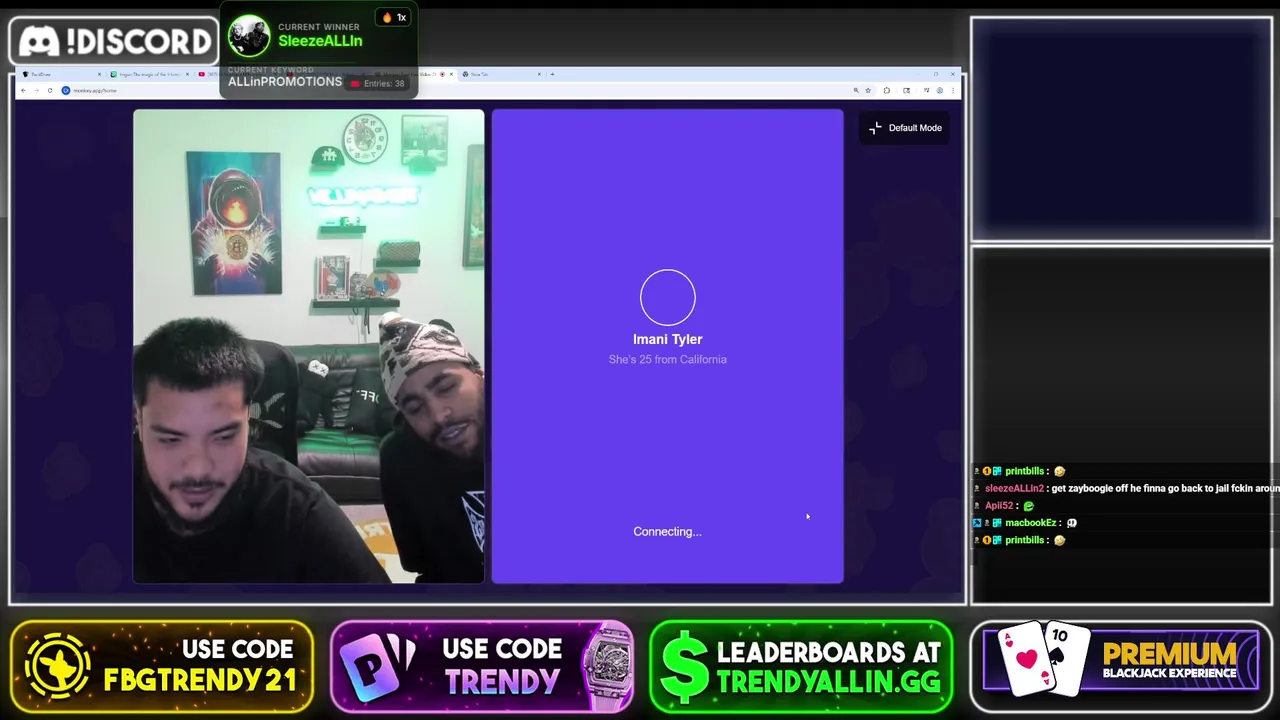
Task: Click the USE CODE FBGTRENDY21 banner
Action: point(162,666)
